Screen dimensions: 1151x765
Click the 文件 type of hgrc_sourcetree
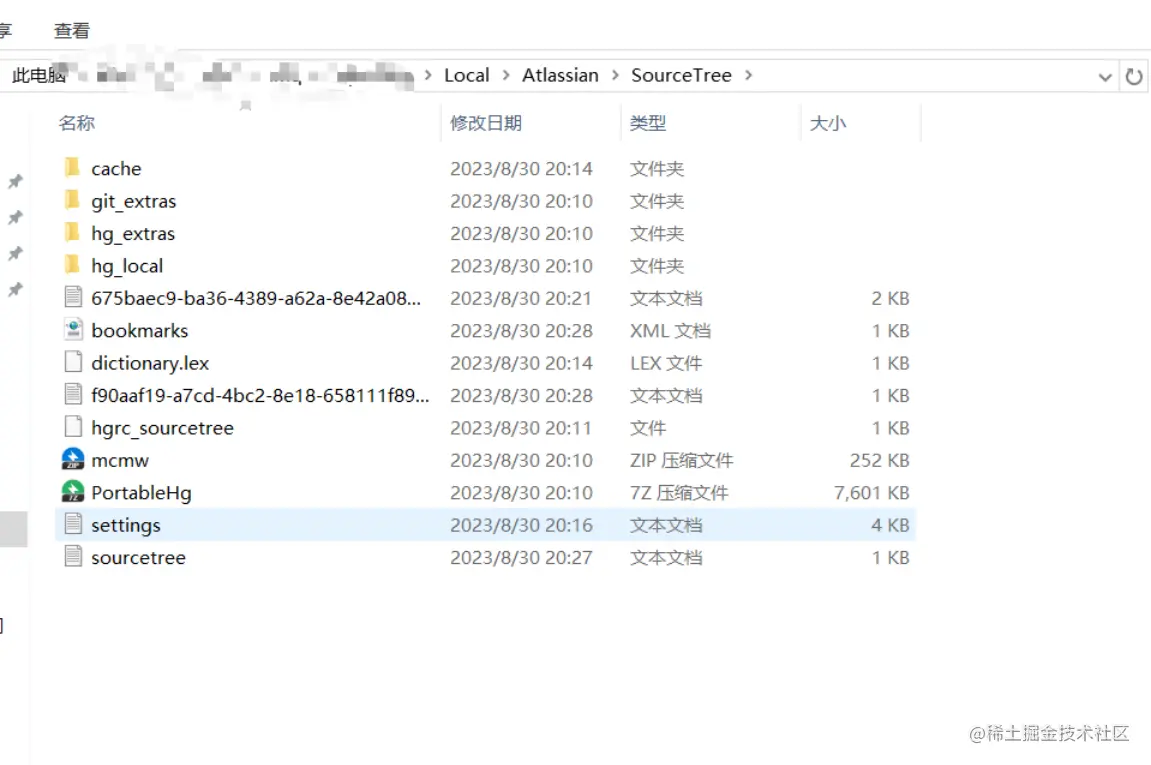coord(647,427)
